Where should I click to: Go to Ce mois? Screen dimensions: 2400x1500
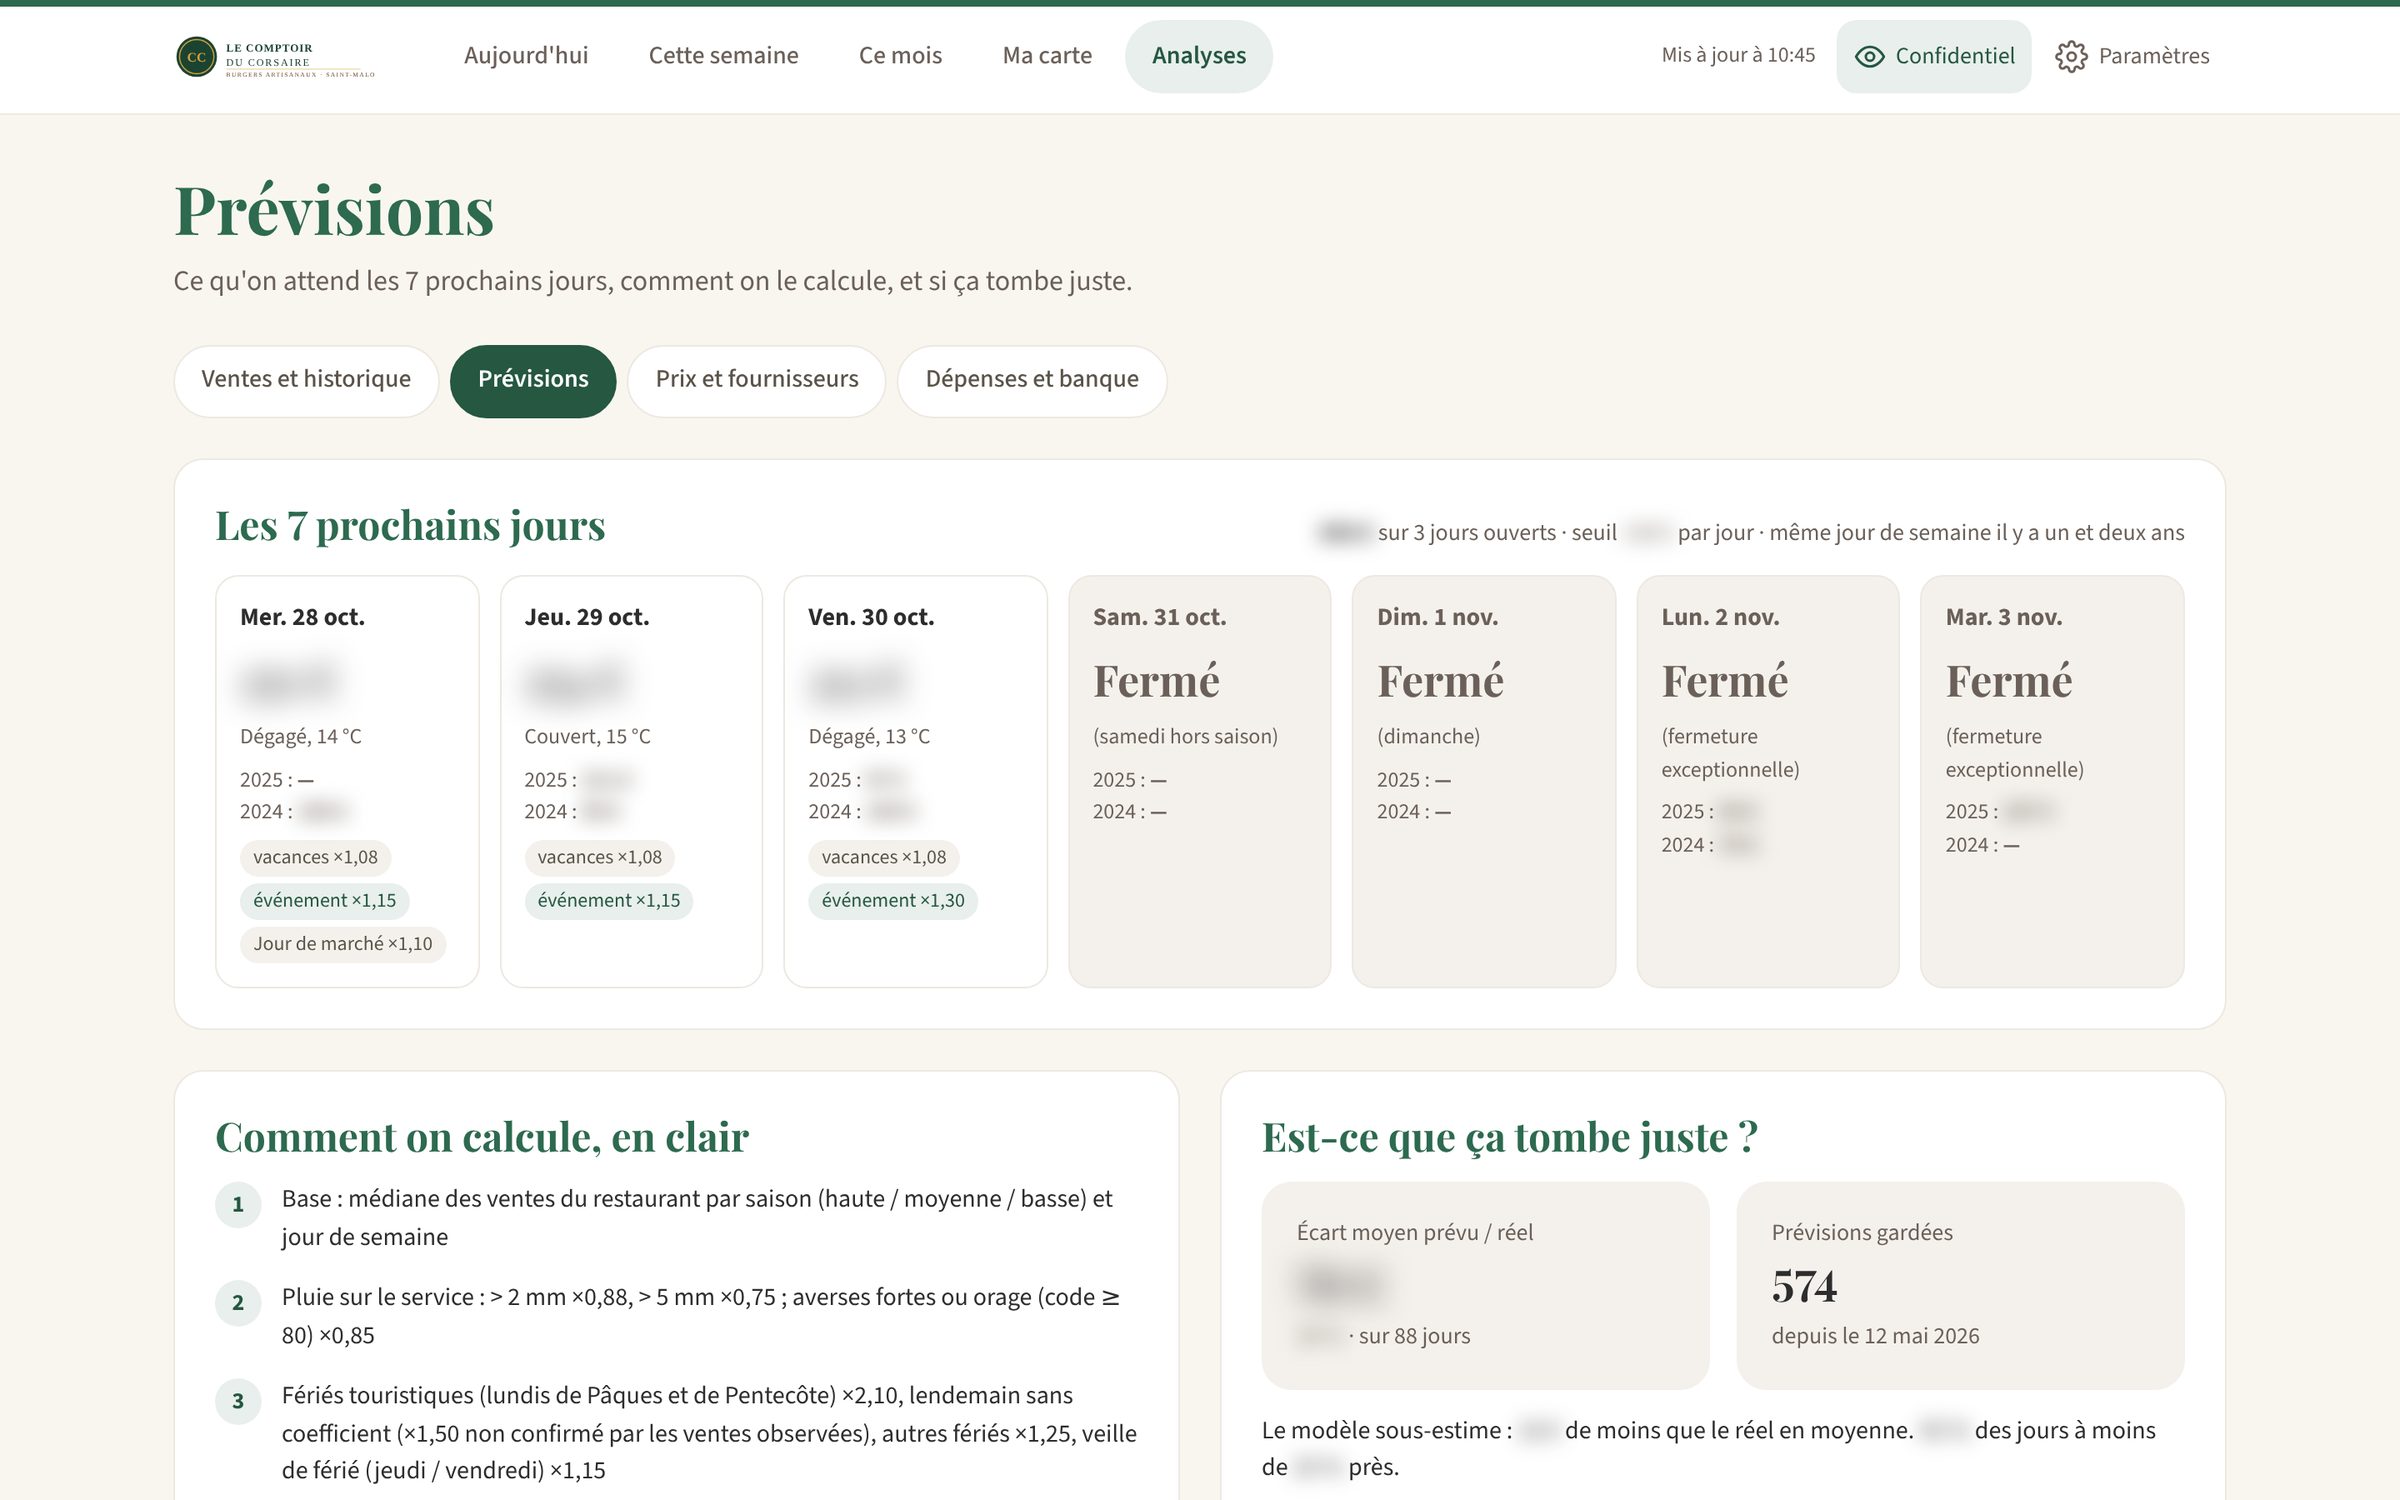(900, 56)
